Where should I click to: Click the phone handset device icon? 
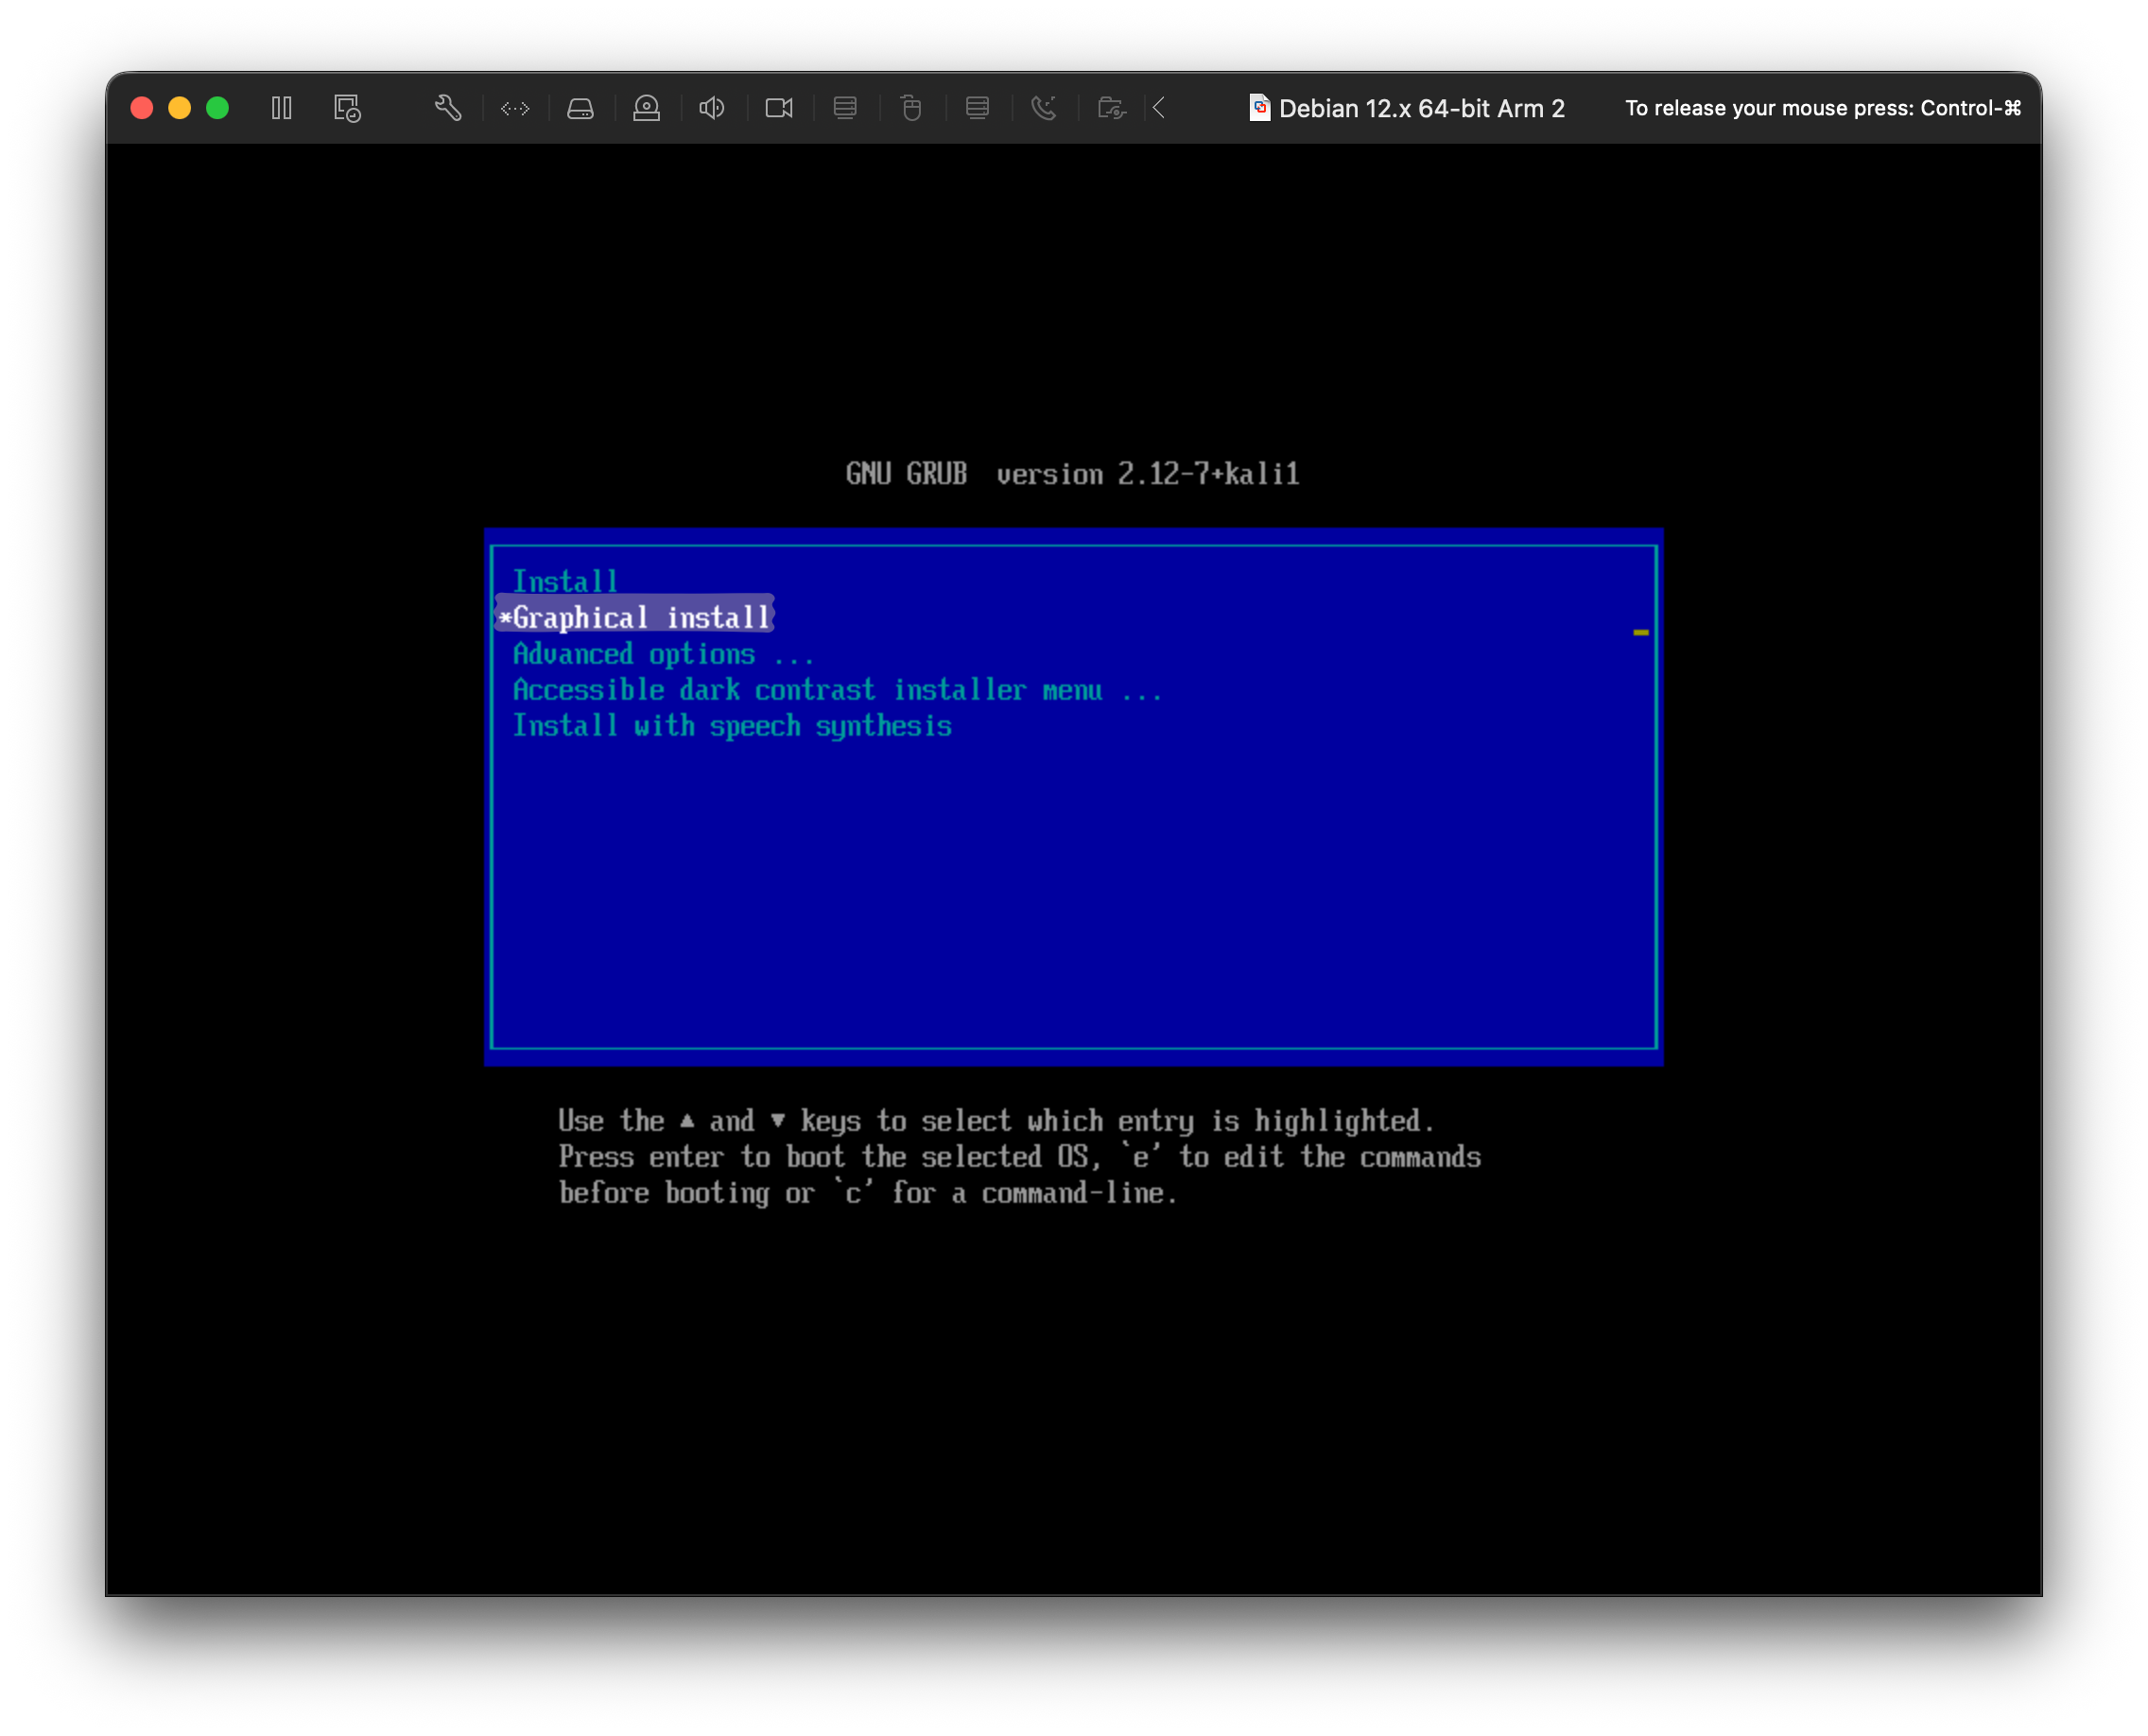coord(1044,108)
